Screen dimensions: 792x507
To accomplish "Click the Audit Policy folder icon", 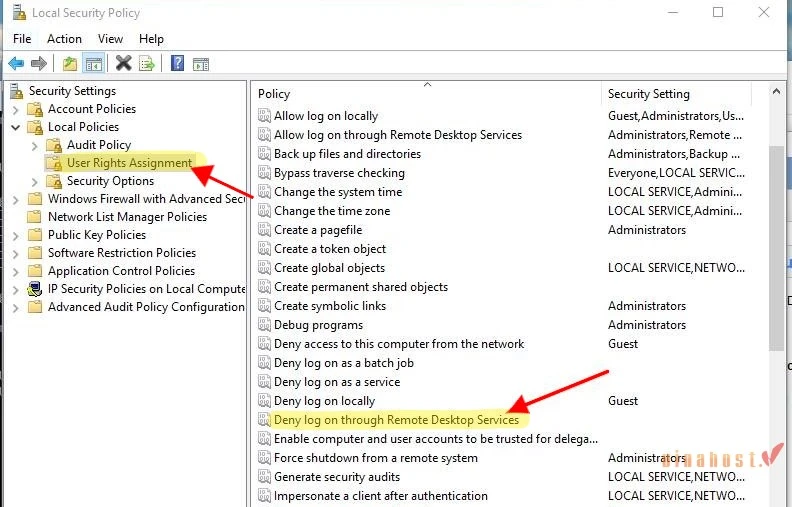I will click(54, 145).
